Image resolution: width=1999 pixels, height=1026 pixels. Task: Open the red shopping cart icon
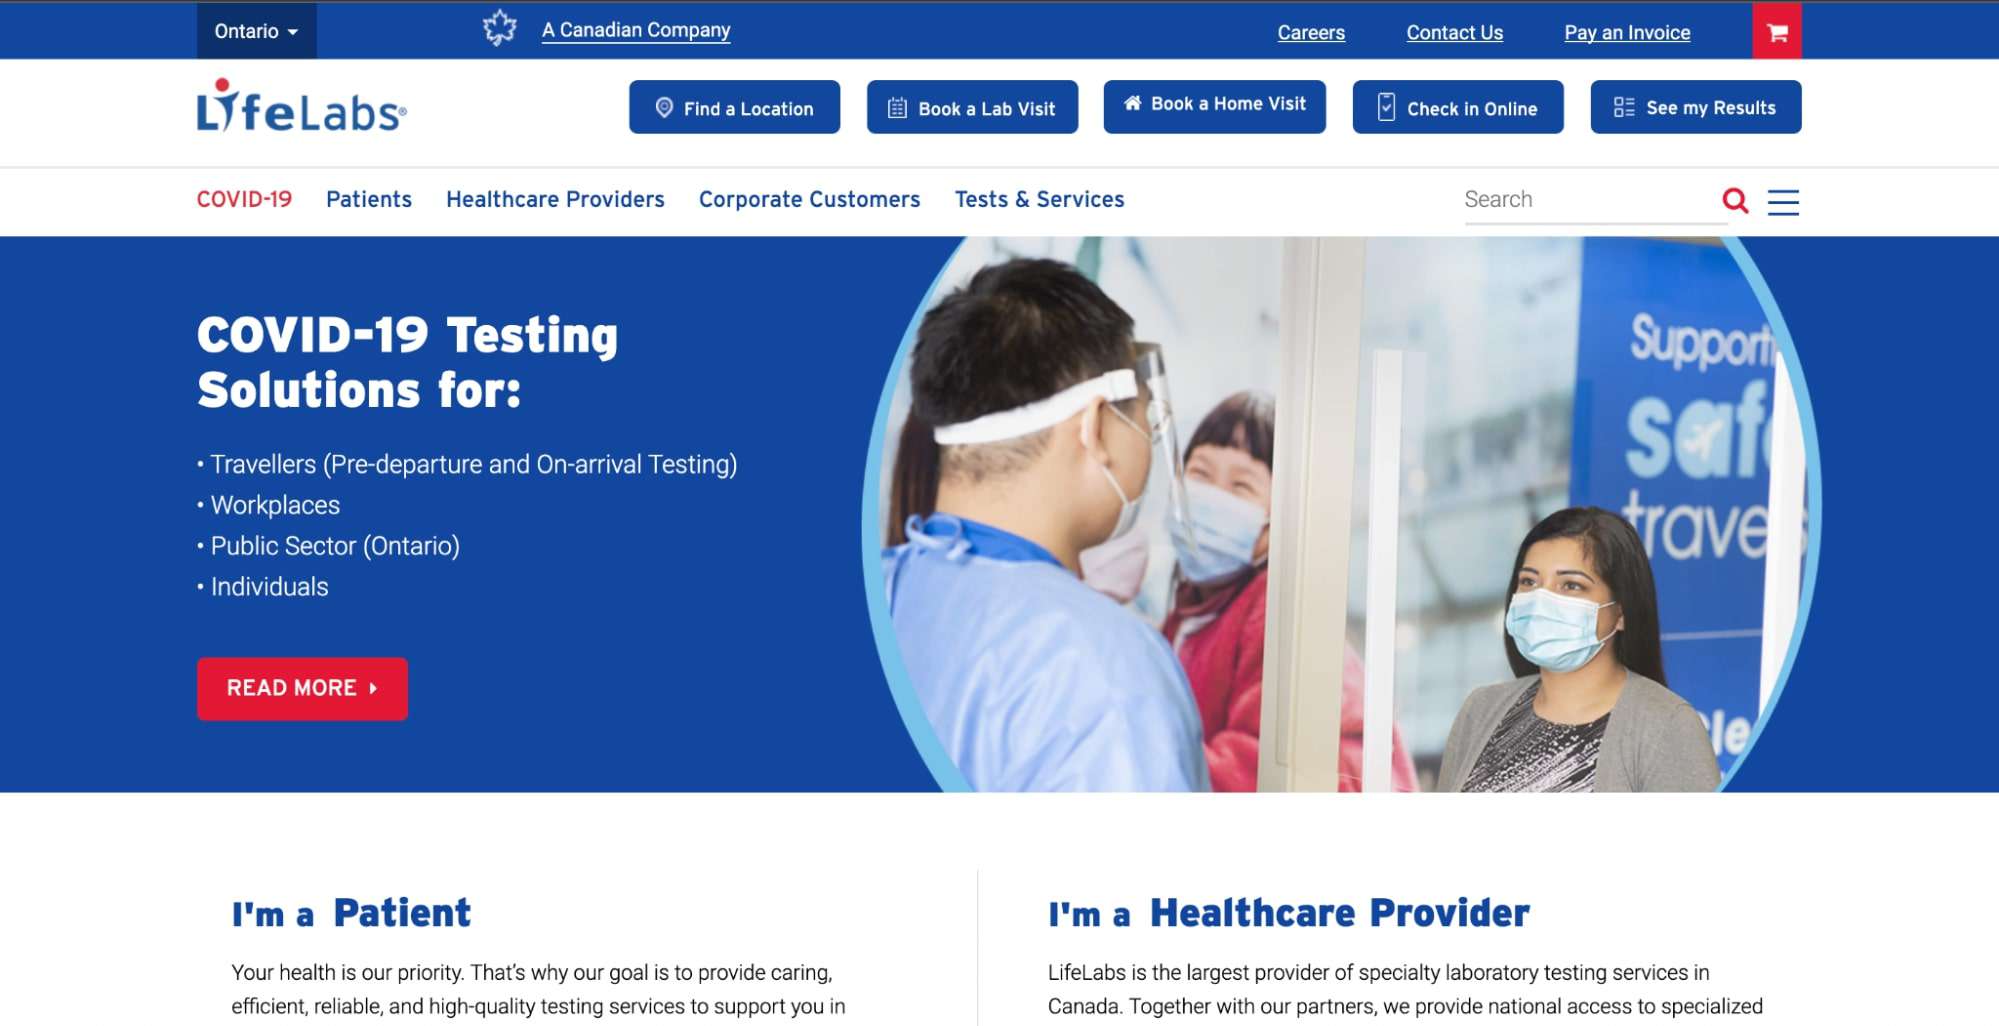click(1777, 32)
